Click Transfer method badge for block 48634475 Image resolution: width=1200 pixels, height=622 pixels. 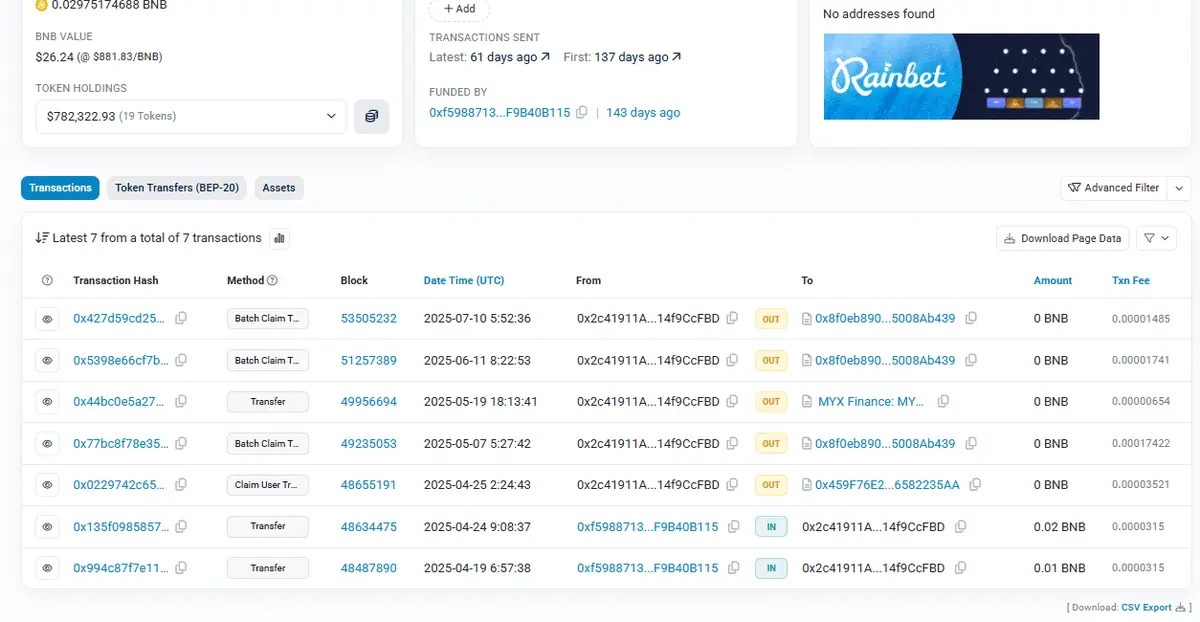click(x=268, y=526)
